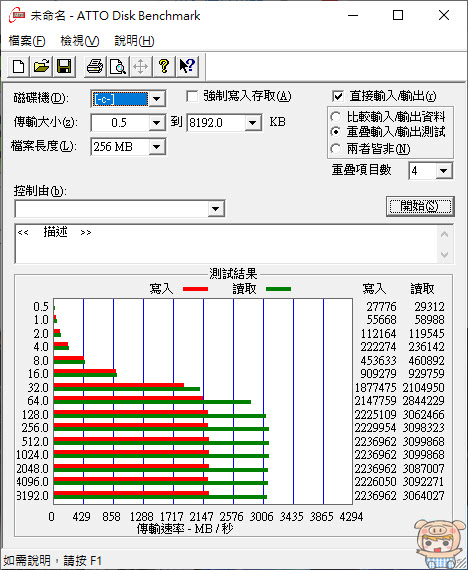Image resolution: width=468 pixels, height=570 pixels.
Task: Open a saved benchmark file icon
Action: pos(41,67)
